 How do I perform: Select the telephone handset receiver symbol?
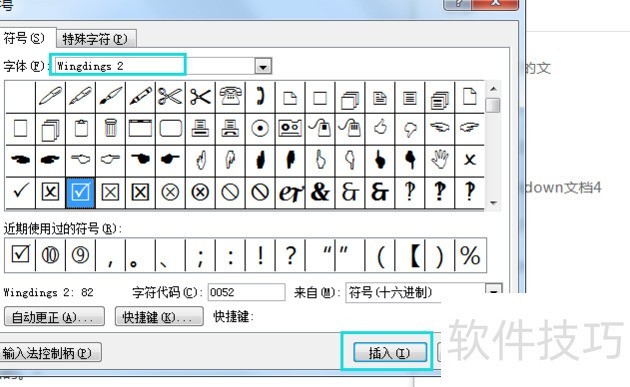click(260, 97)
